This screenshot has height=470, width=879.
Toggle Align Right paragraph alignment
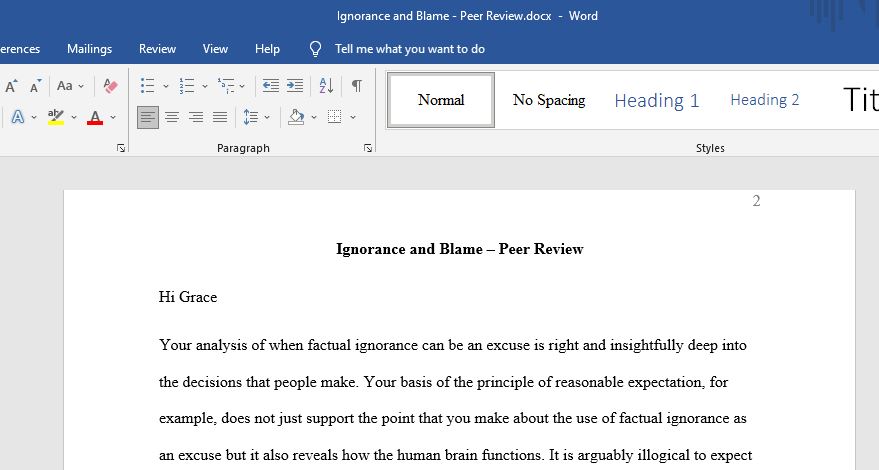coord(196,117)
